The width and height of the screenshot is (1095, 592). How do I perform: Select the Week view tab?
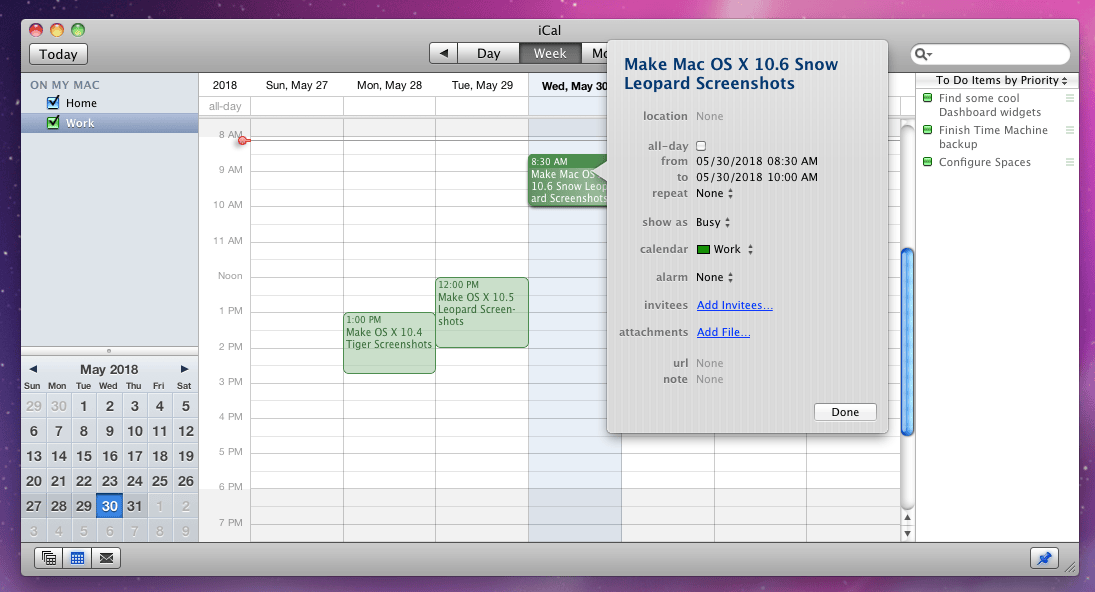click(550, 53)
